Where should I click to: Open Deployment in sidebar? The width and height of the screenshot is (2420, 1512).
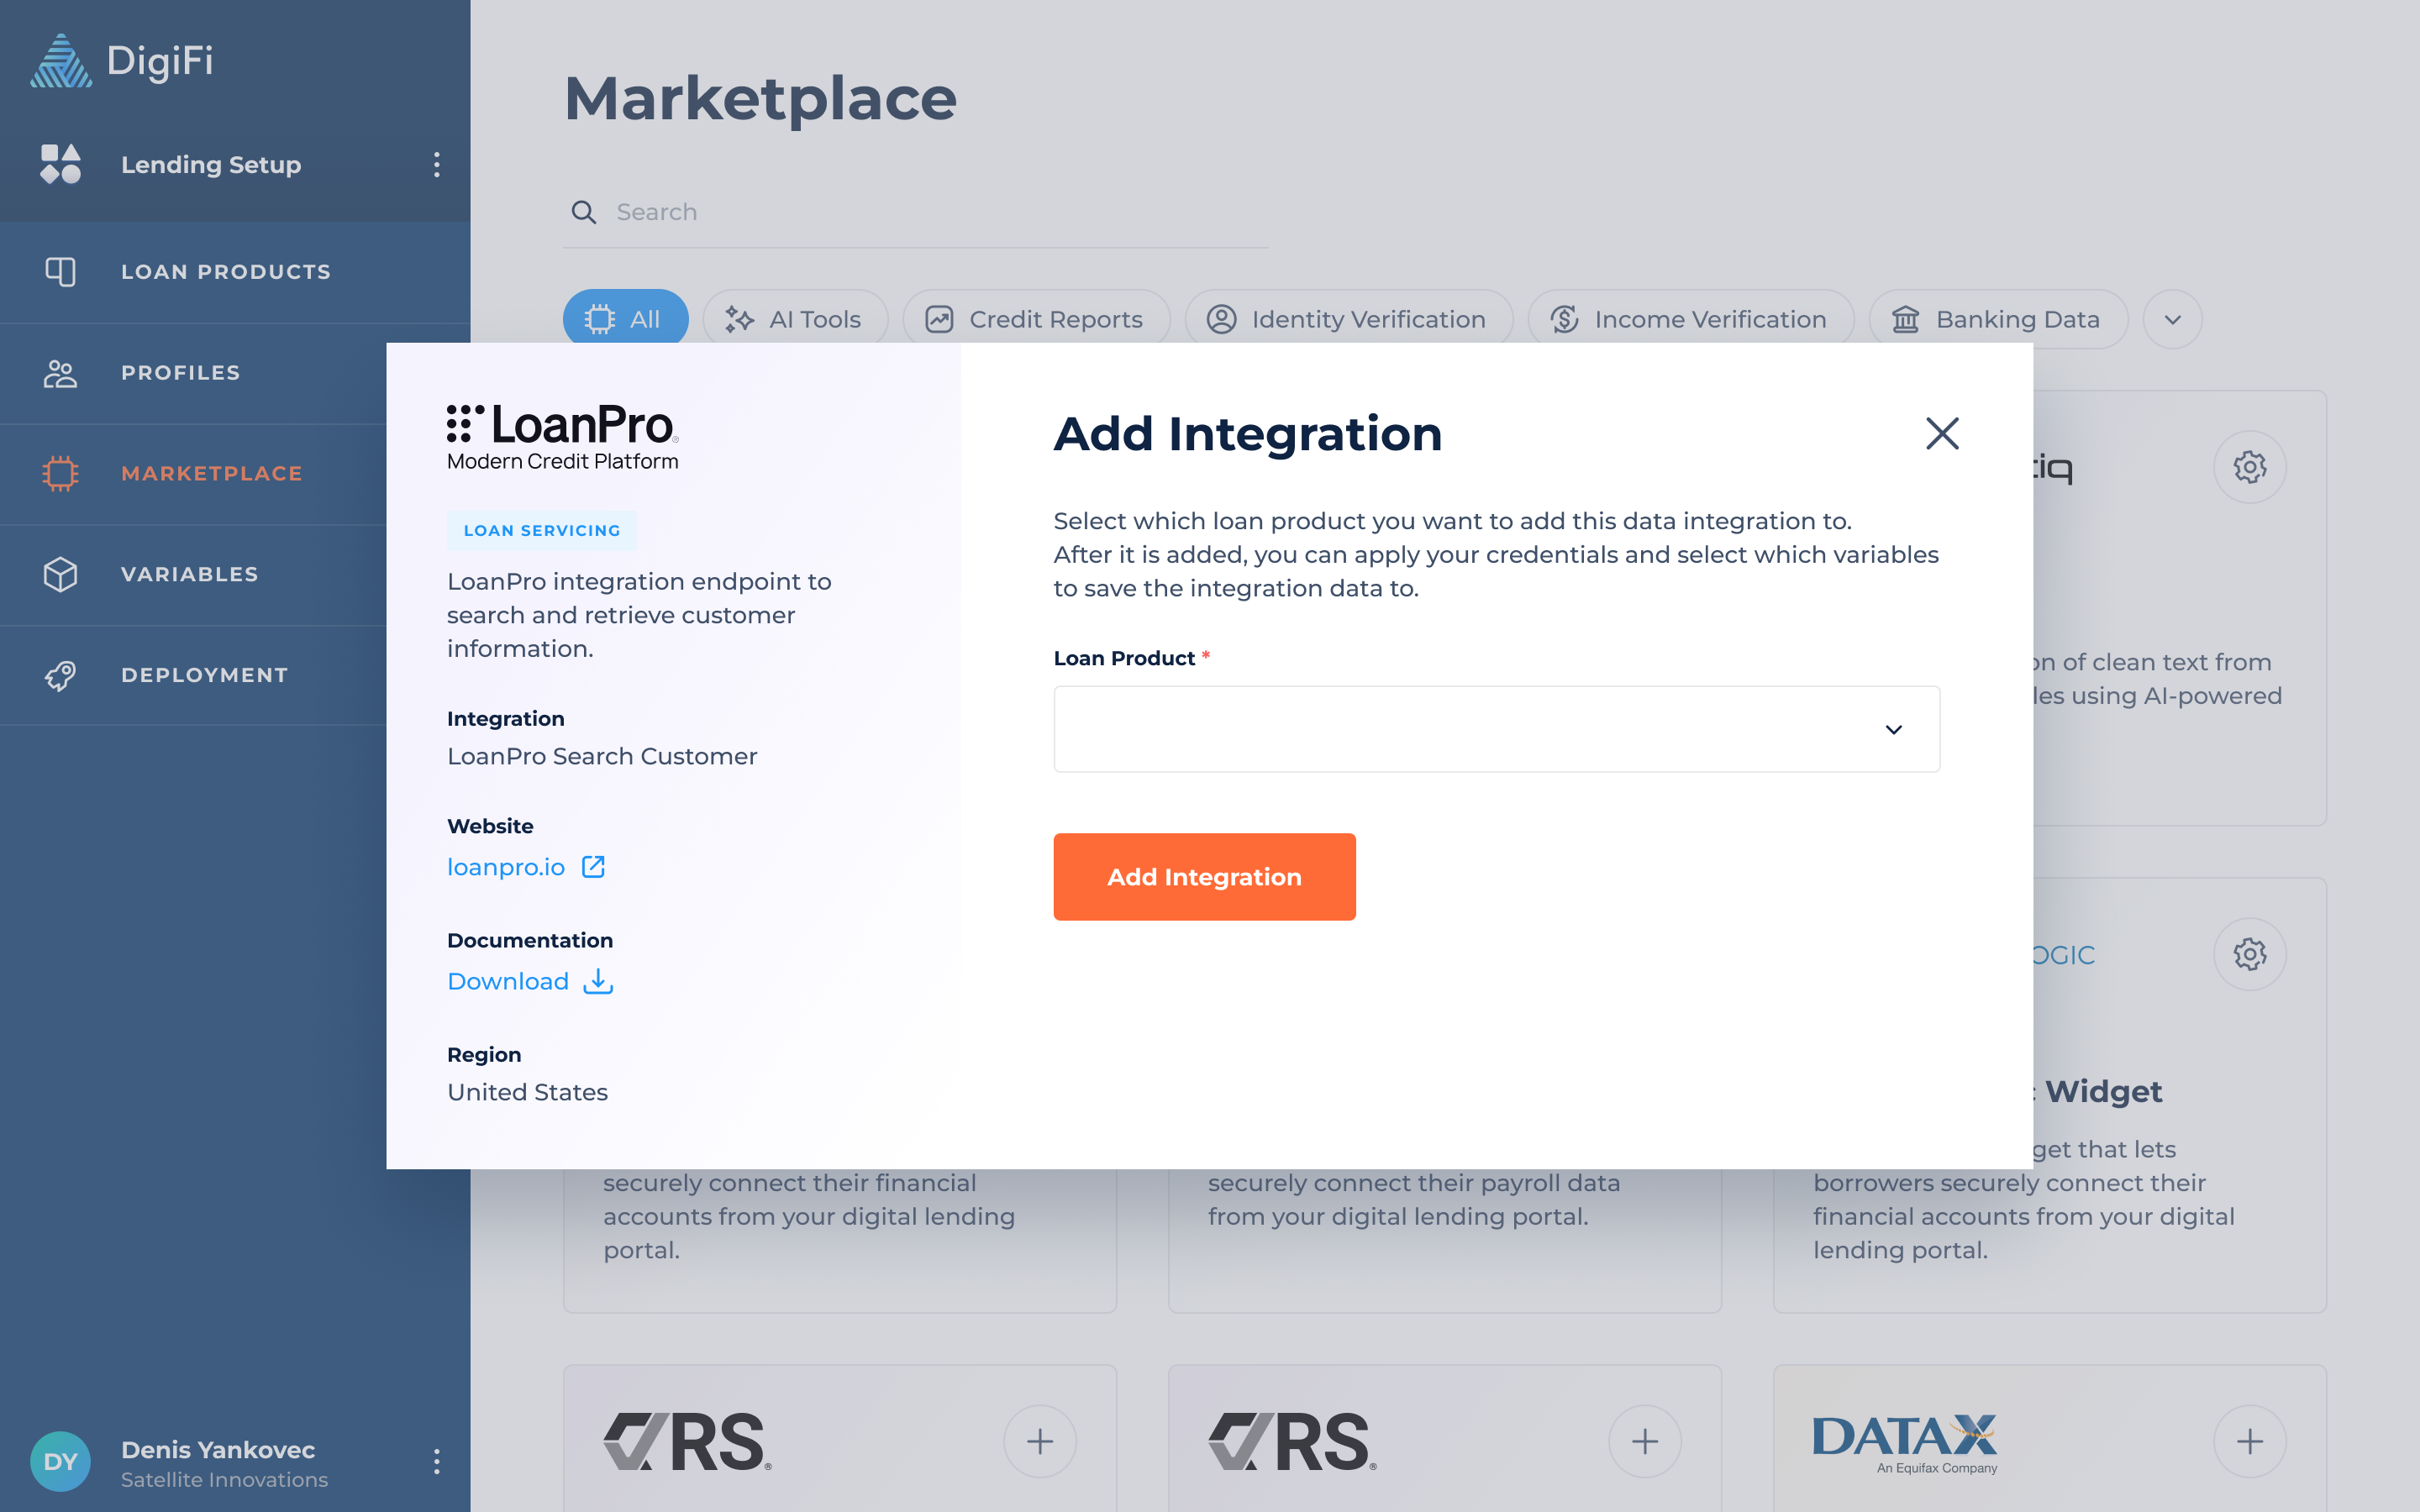click(x=235, y=676)
